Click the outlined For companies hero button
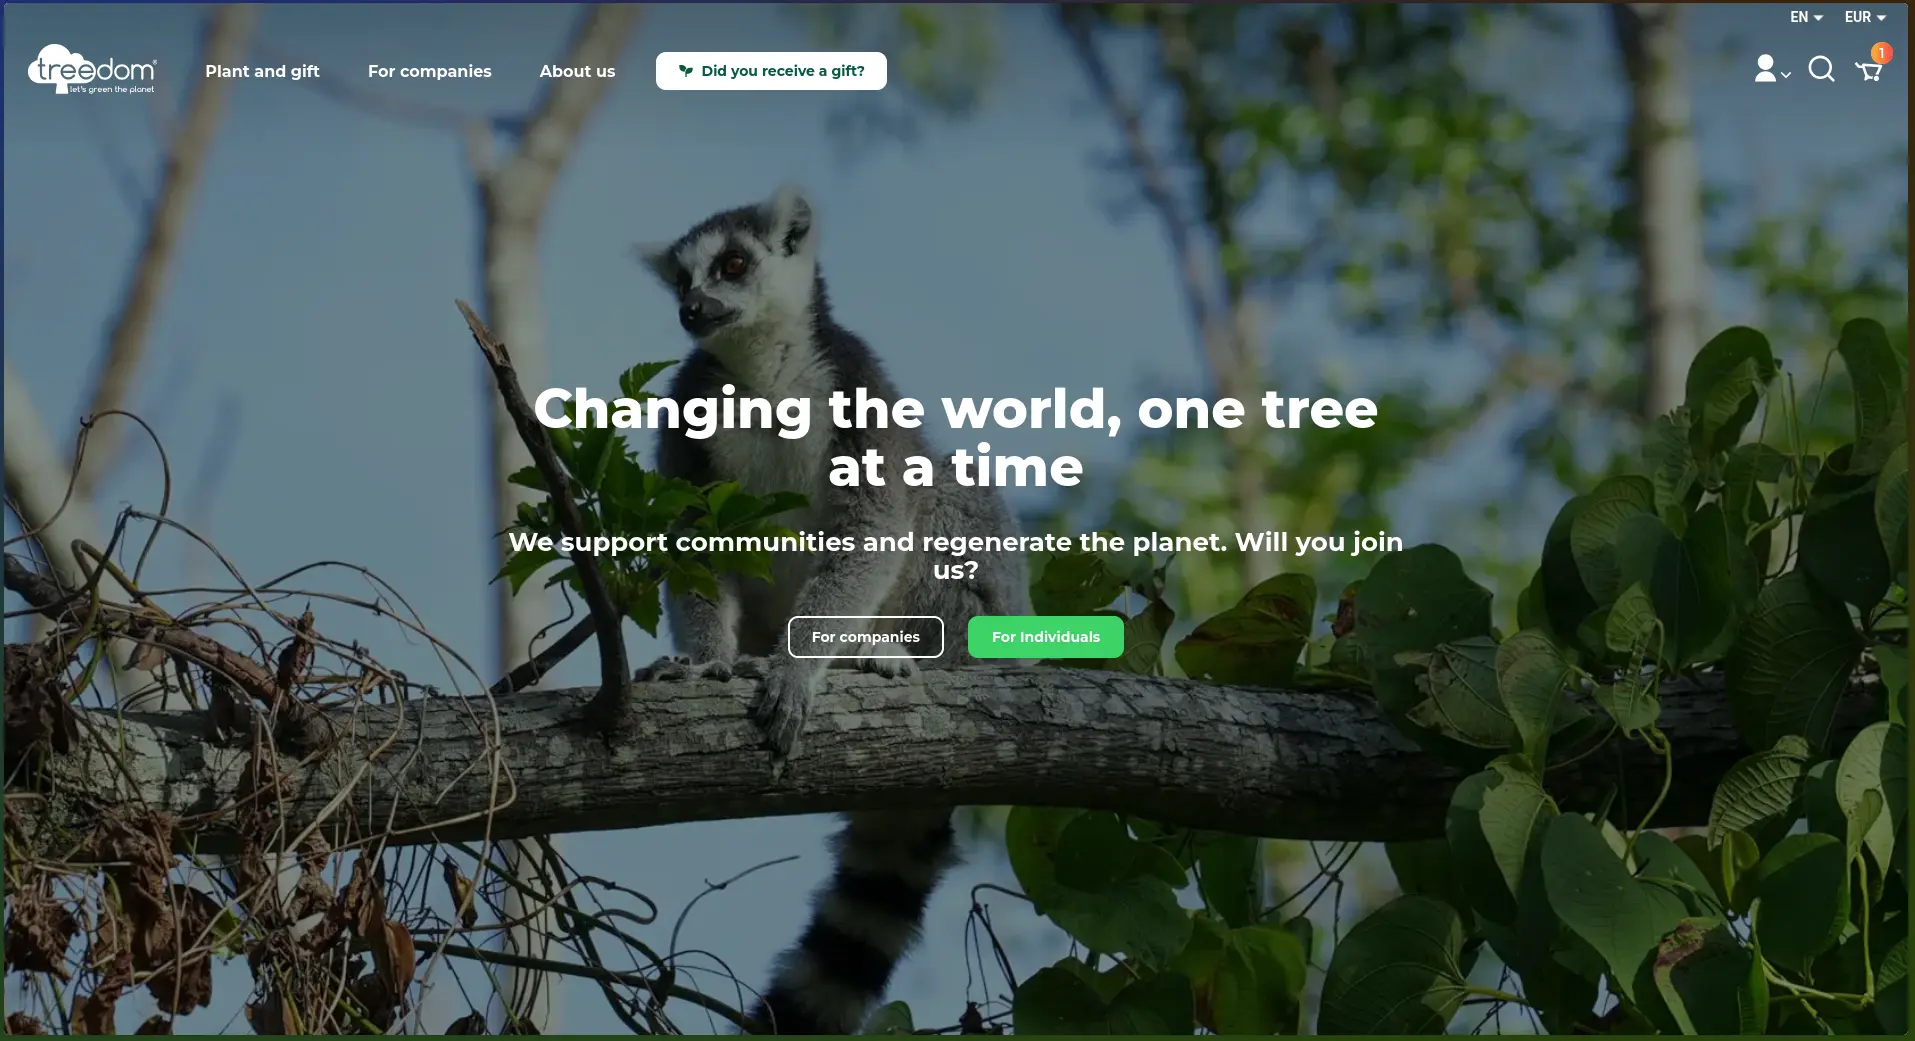Screen dimensions: 1915x1041 click(865, 637)
